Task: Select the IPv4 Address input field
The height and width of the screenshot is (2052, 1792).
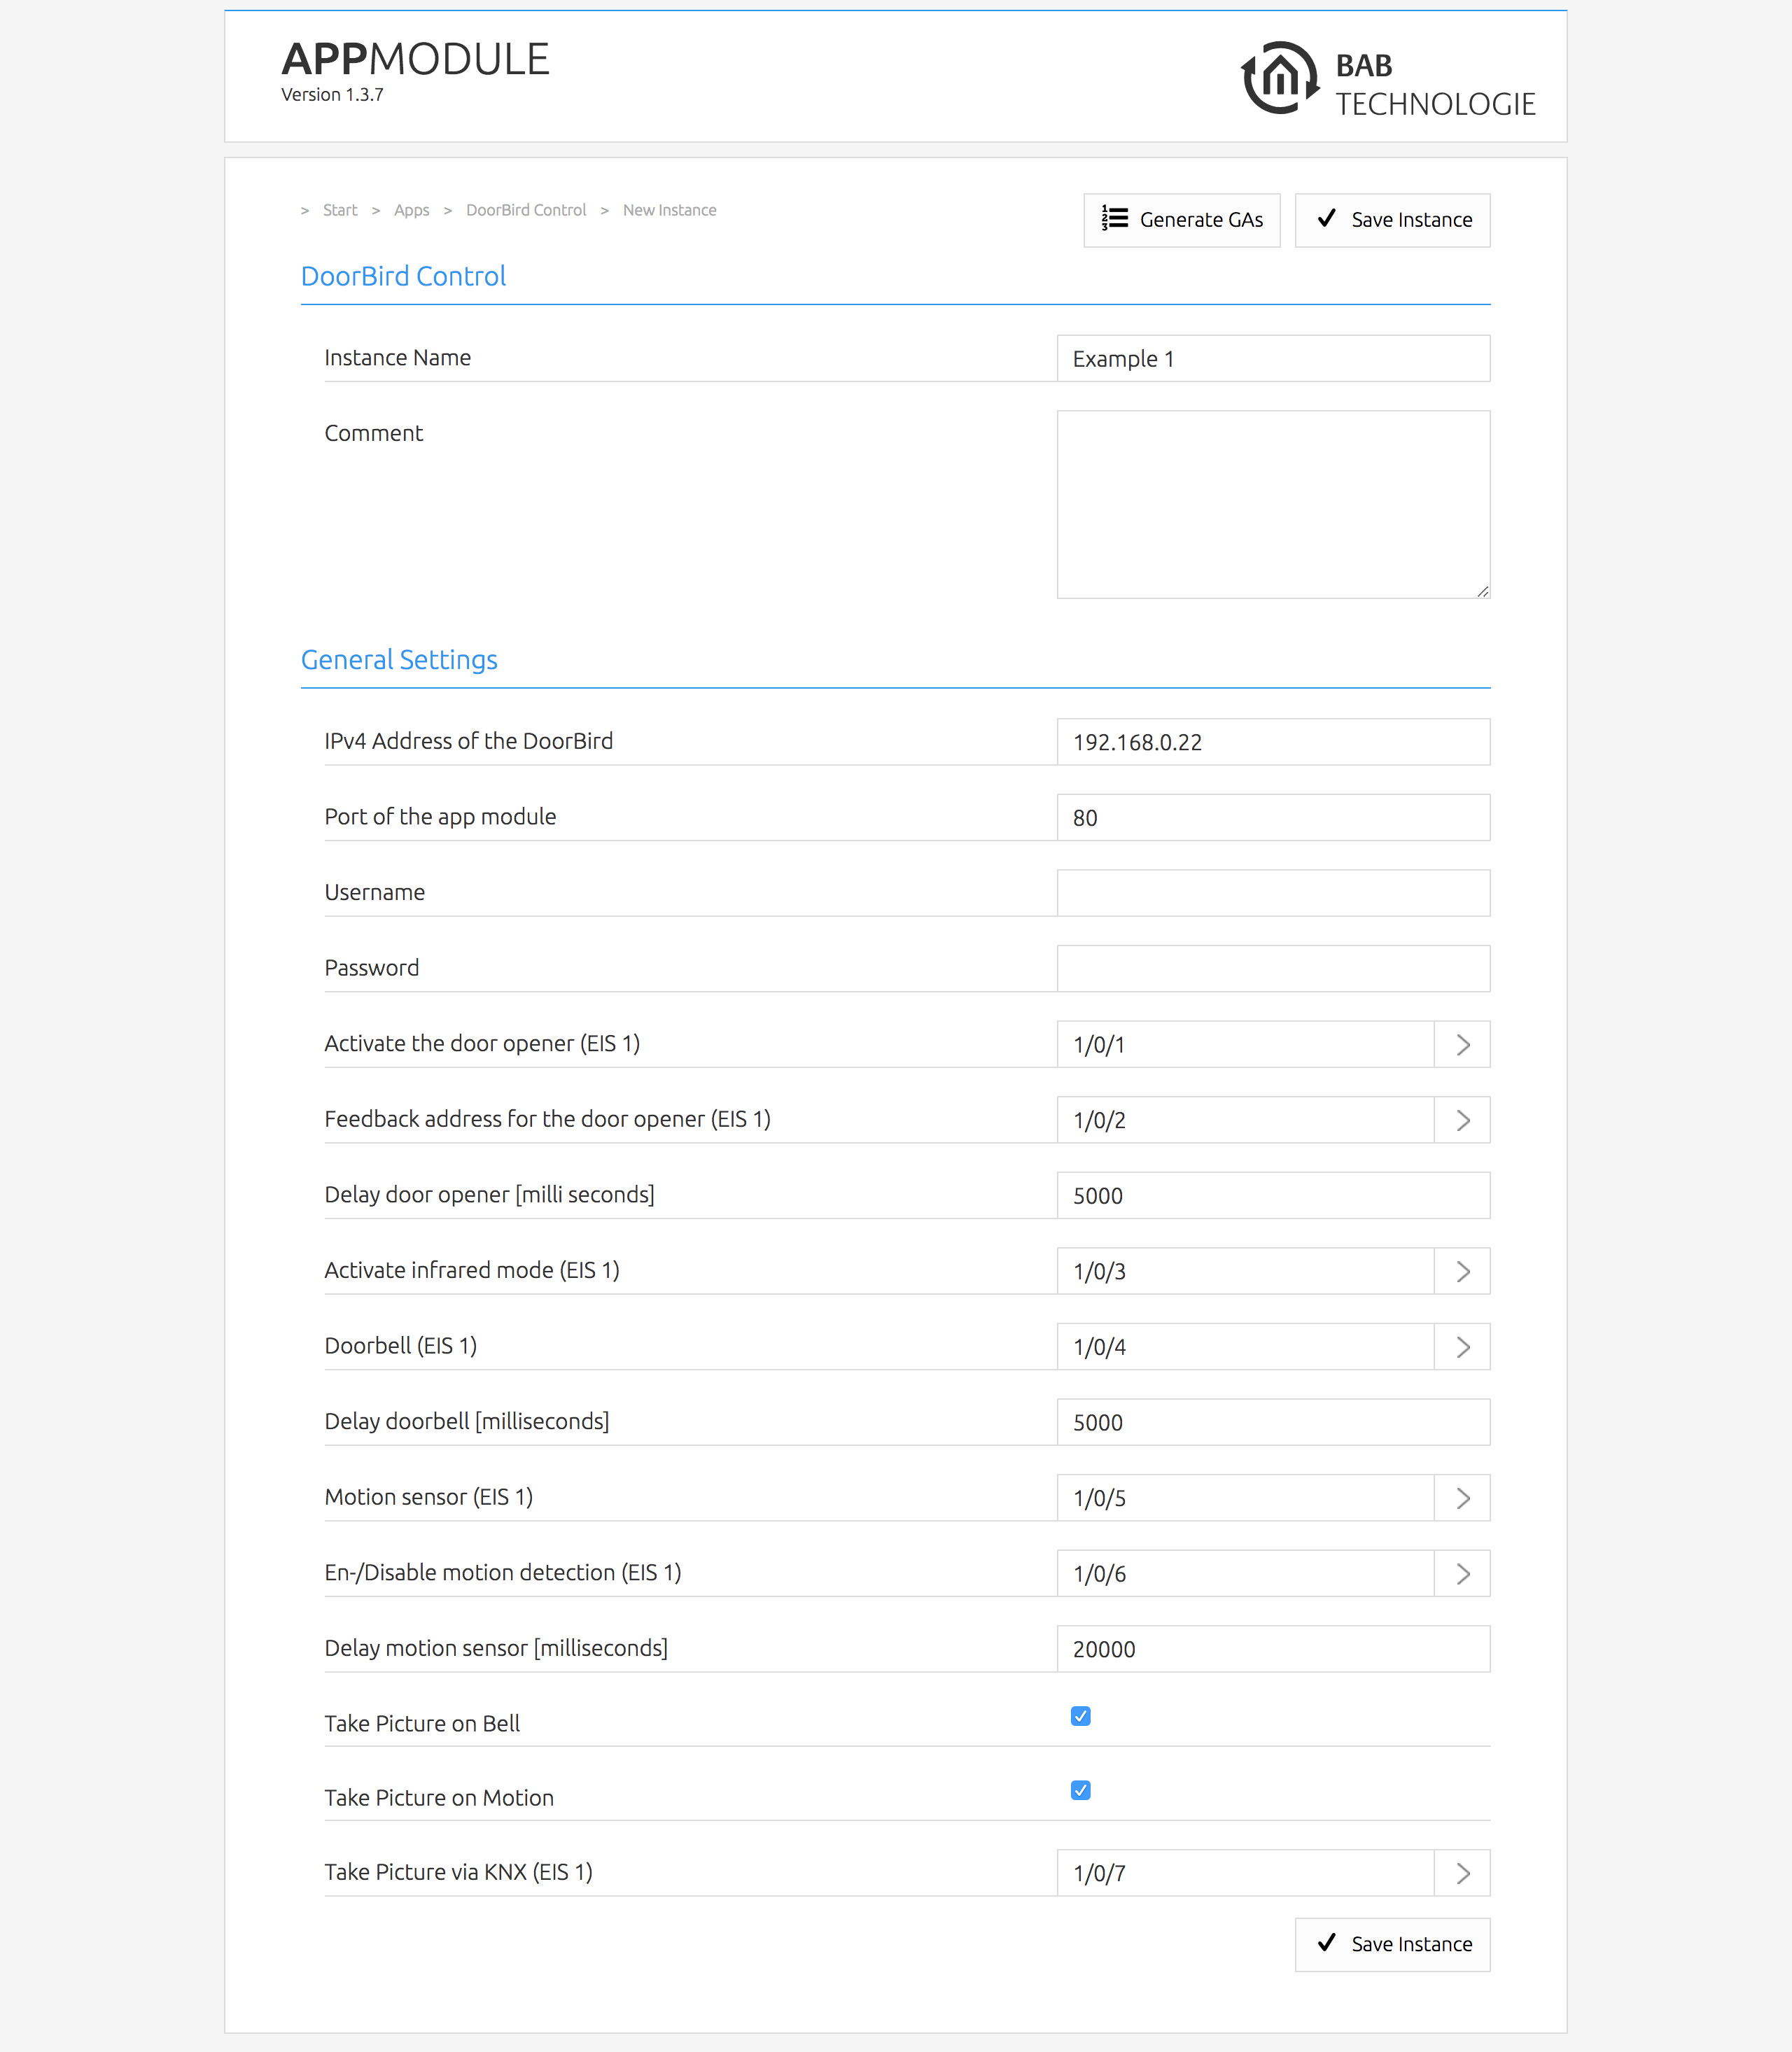Action: [1273, 742]
